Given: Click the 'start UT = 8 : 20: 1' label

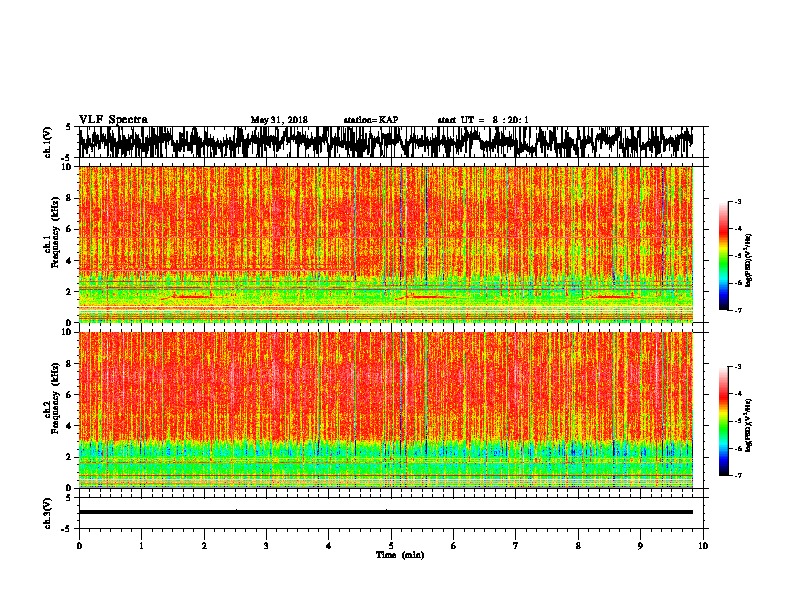Looking at the screenshot, I should coord(483,120).
